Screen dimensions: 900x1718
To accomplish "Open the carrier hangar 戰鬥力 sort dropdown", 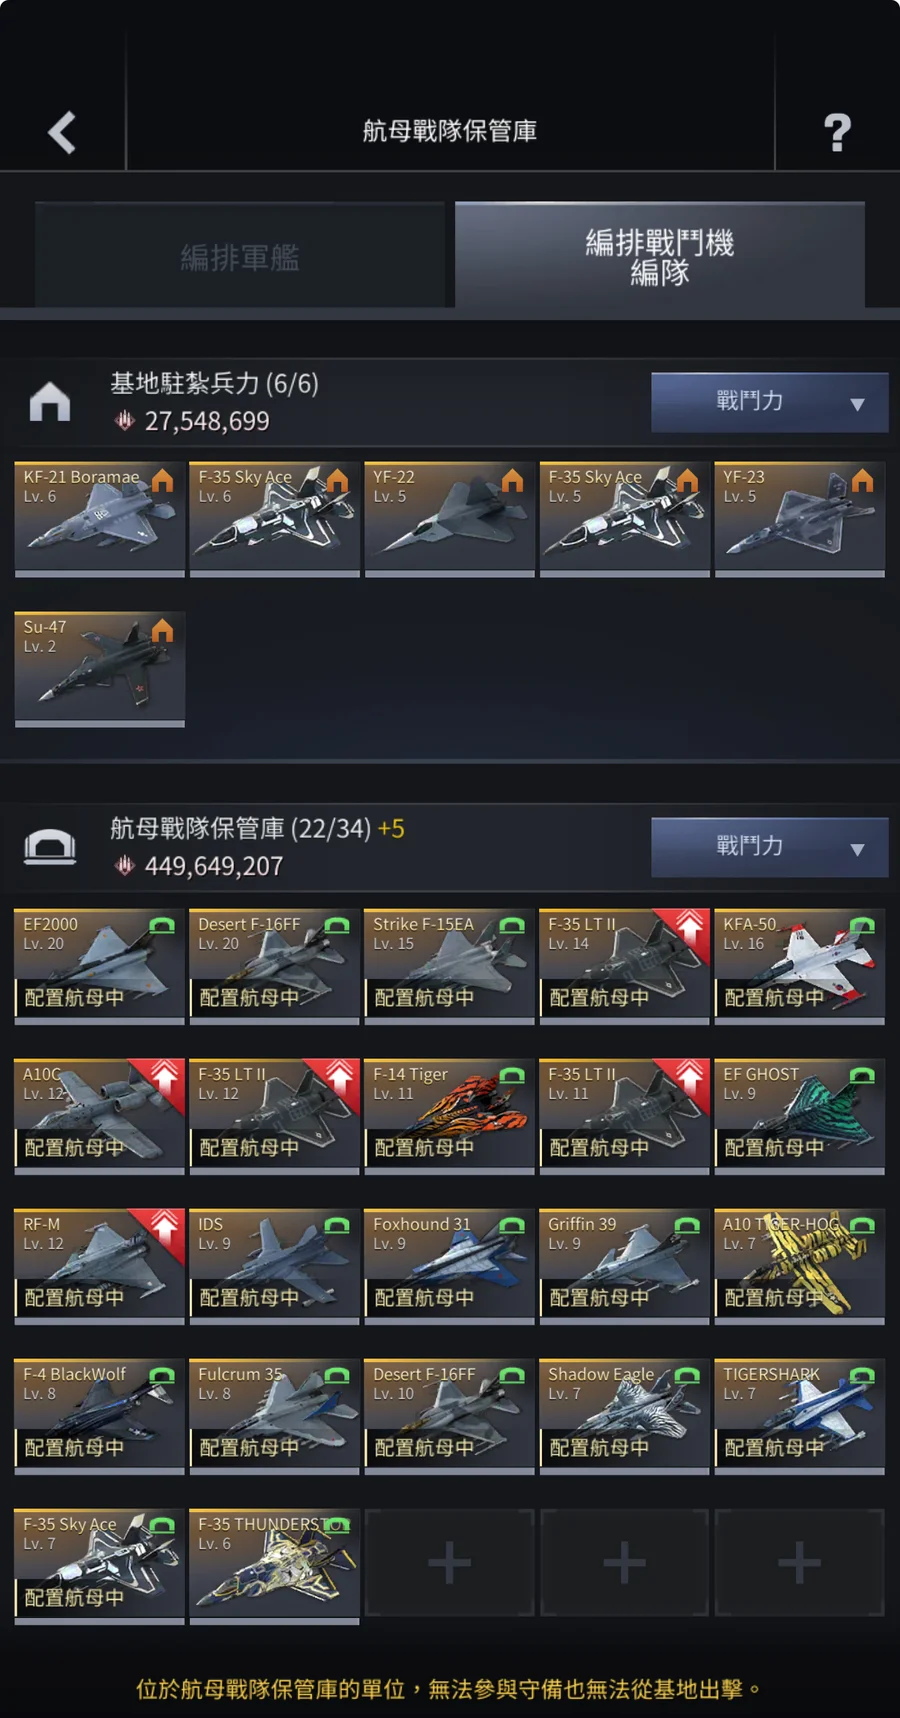I will pyautogui.click(x=769, y=847).
